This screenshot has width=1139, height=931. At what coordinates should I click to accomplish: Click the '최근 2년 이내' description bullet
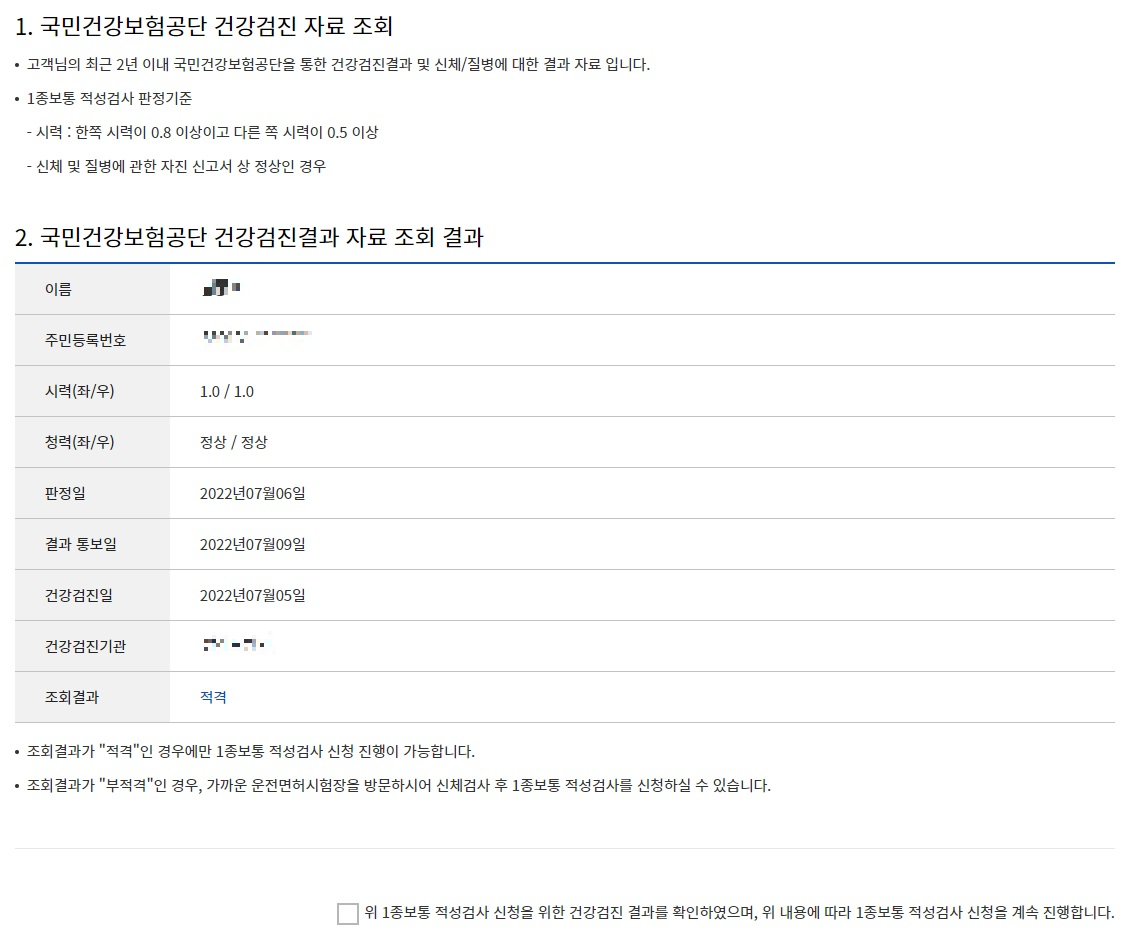338,65
